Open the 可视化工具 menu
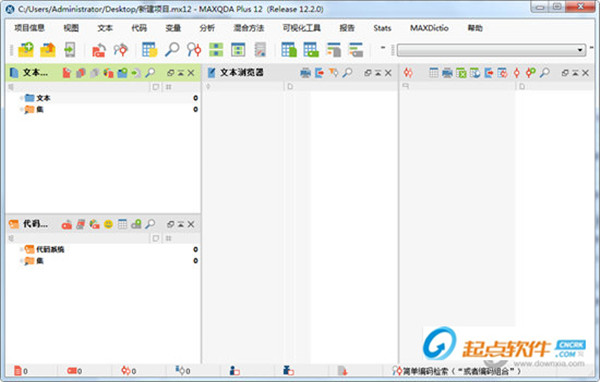The height and width of the screenshot is (382, 600). 302,28
